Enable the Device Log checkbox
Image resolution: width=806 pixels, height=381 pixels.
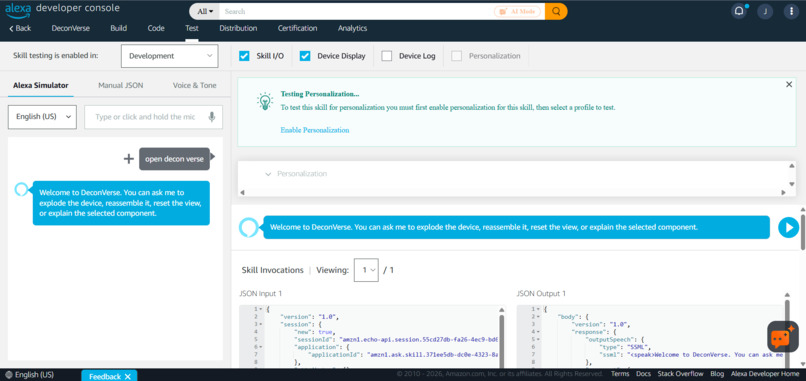387,56
